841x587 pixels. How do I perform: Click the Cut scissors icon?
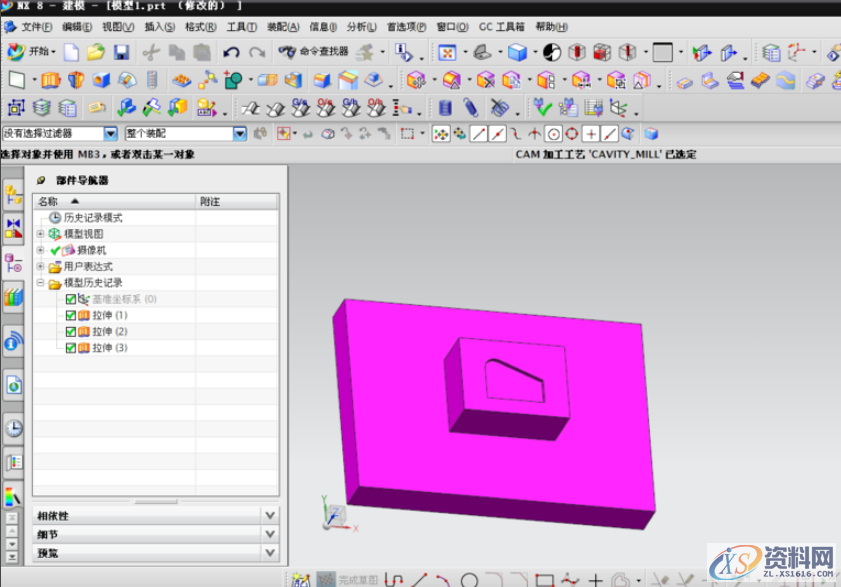pyautogui.click(x=151, y=52)
